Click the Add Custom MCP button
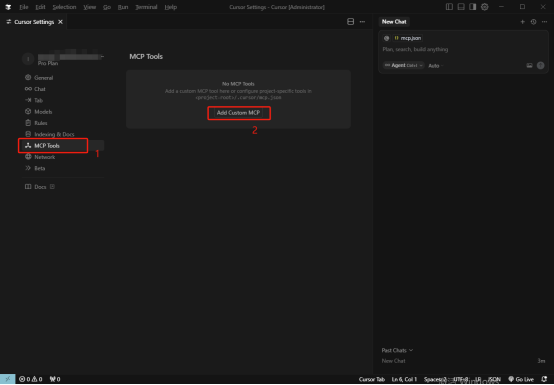 (x=238, y=113)
